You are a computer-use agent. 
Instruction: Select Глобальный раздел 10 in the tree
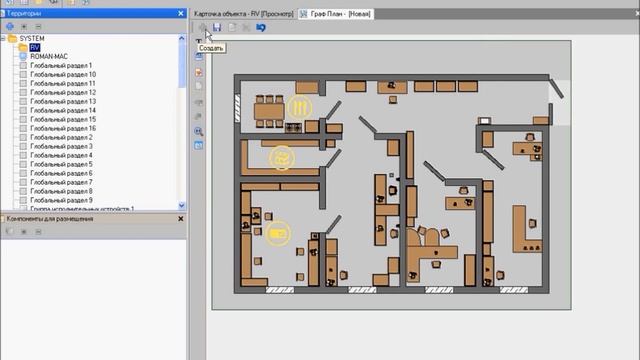click(63, 74)
